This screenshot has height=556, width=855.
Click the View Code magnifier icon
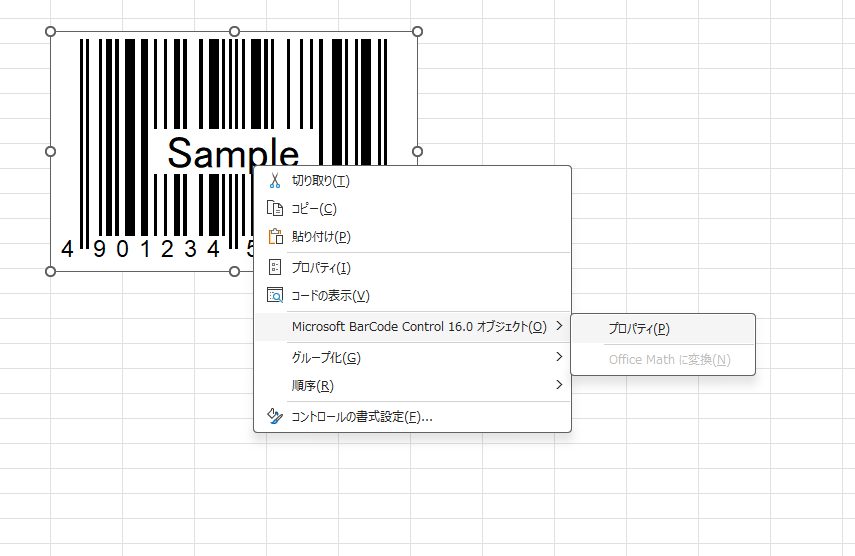(275, 295)
